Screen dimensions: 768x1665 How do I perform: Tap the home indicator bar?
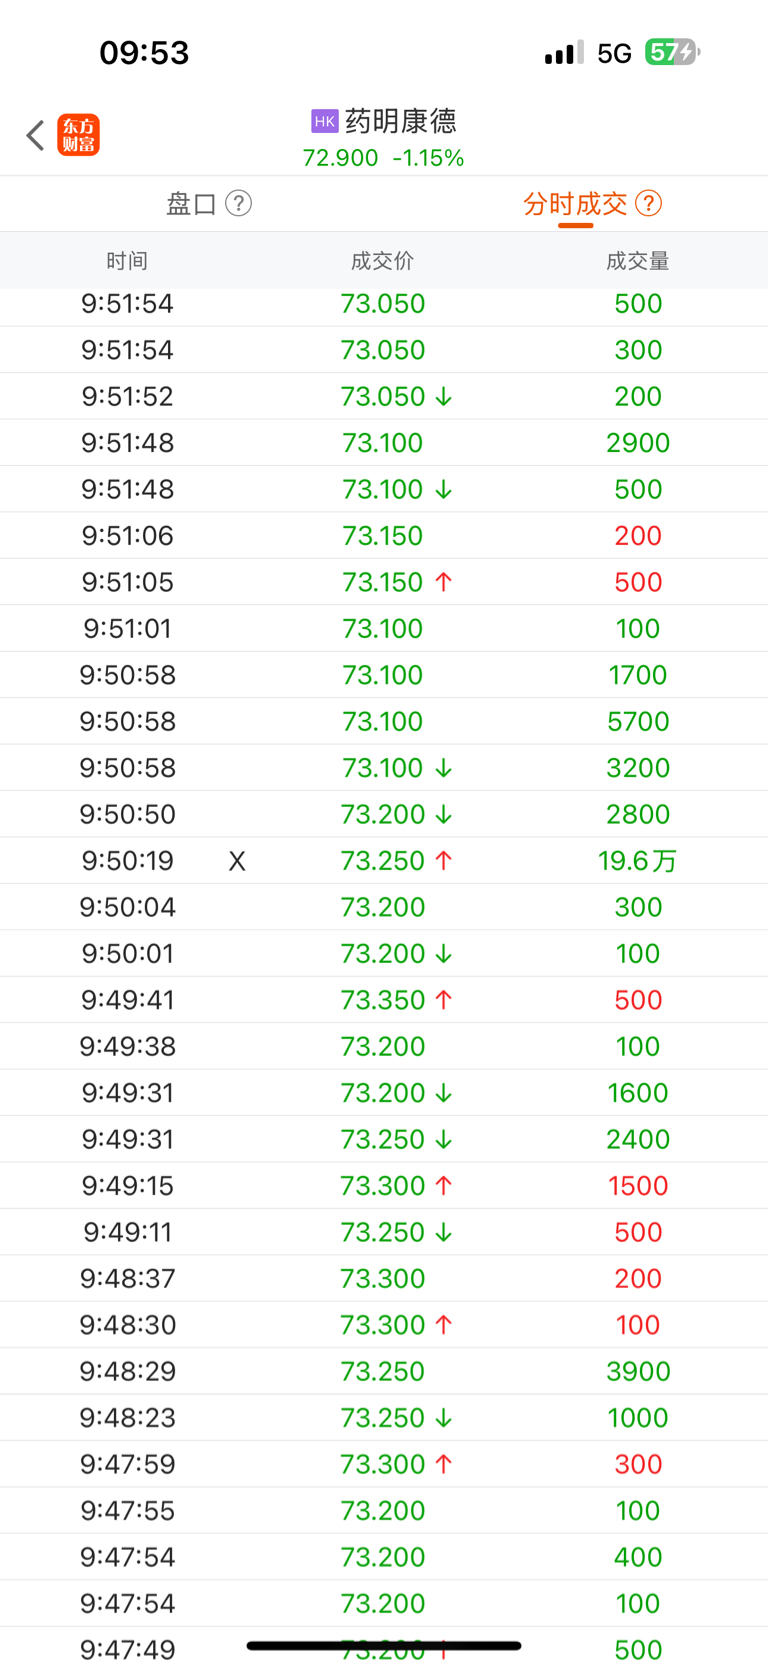point(384,1645)
